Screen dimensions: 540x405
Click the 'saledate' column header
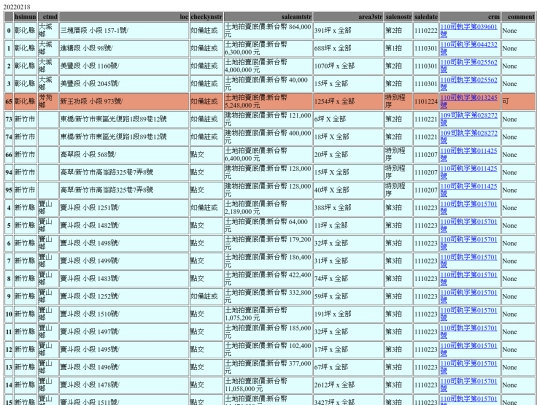point(426,17)
